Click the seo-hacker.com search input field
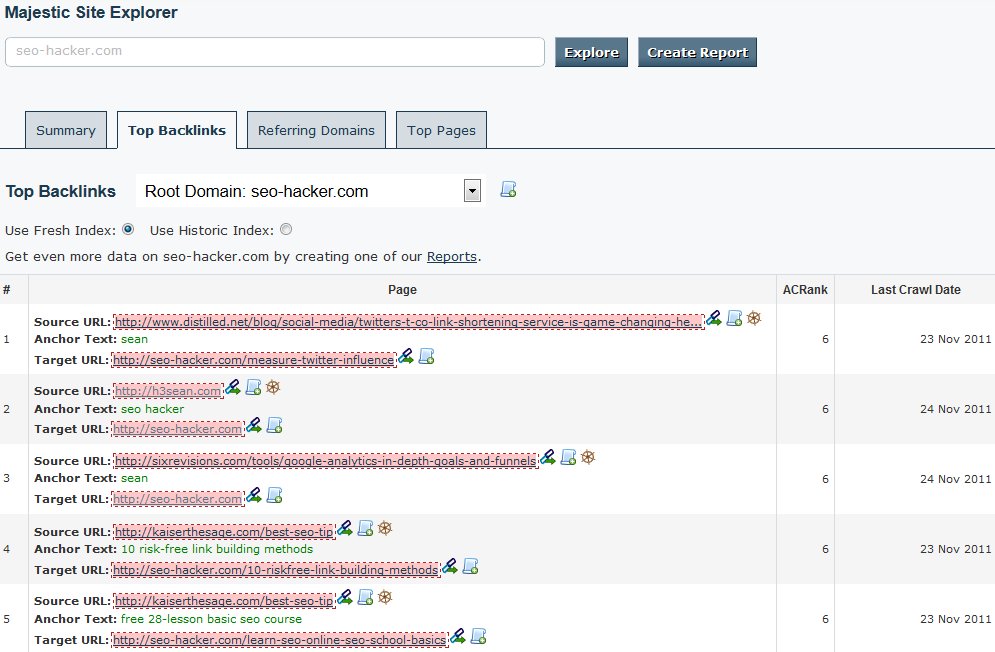995x652 pixels. (x=275, y=52)
